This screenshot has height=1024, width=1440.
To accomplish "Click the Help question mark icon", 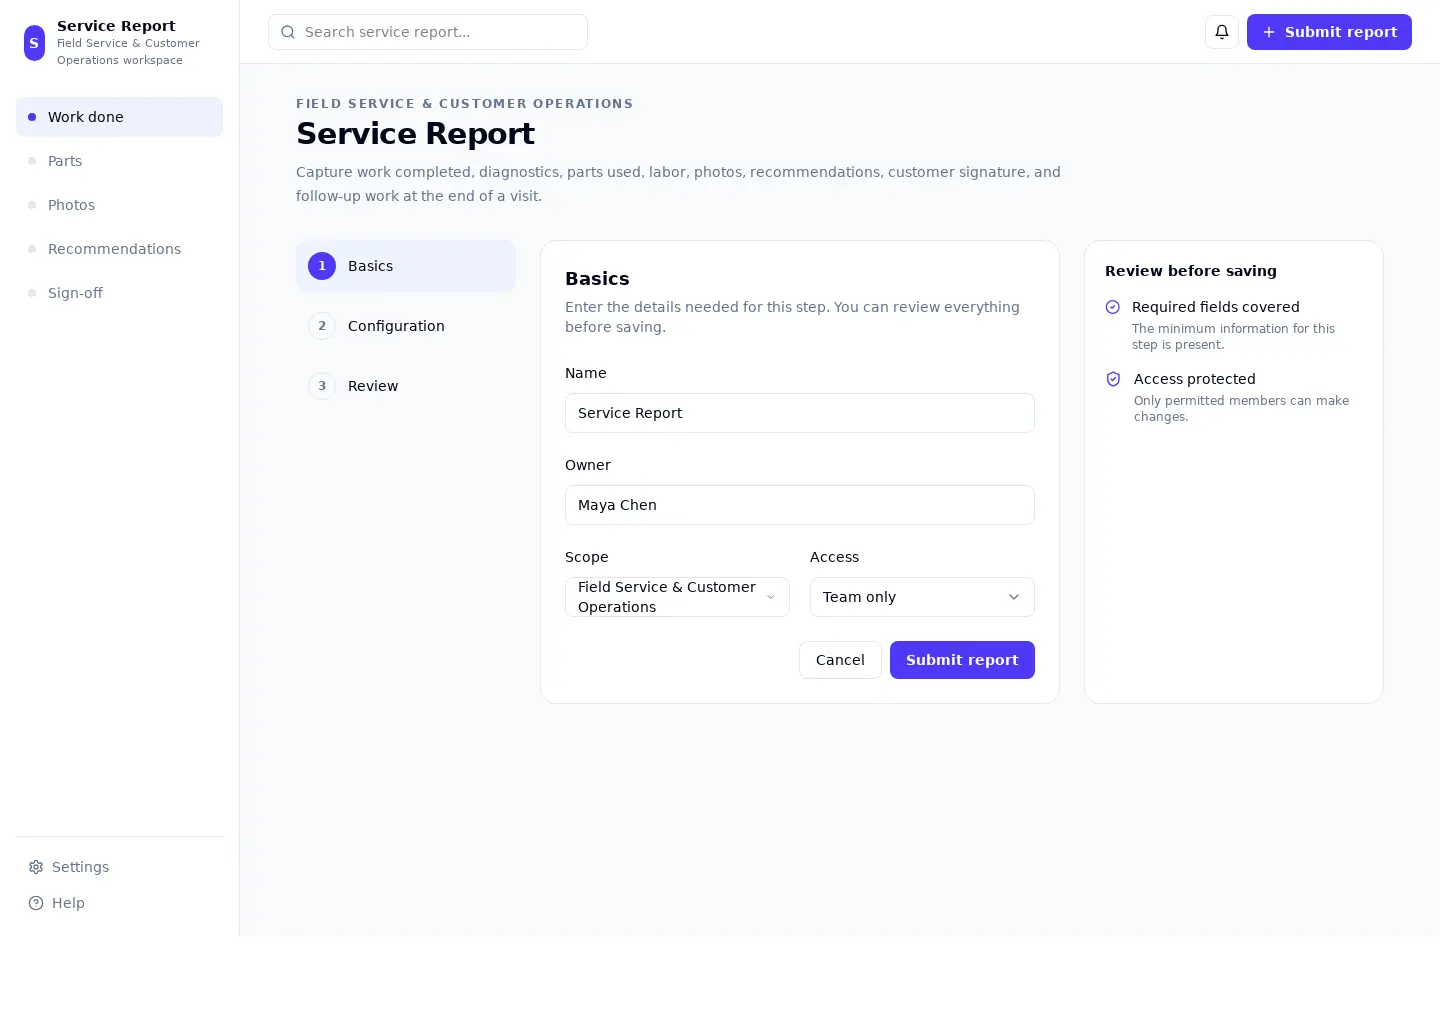I will [x=36, y=903].
